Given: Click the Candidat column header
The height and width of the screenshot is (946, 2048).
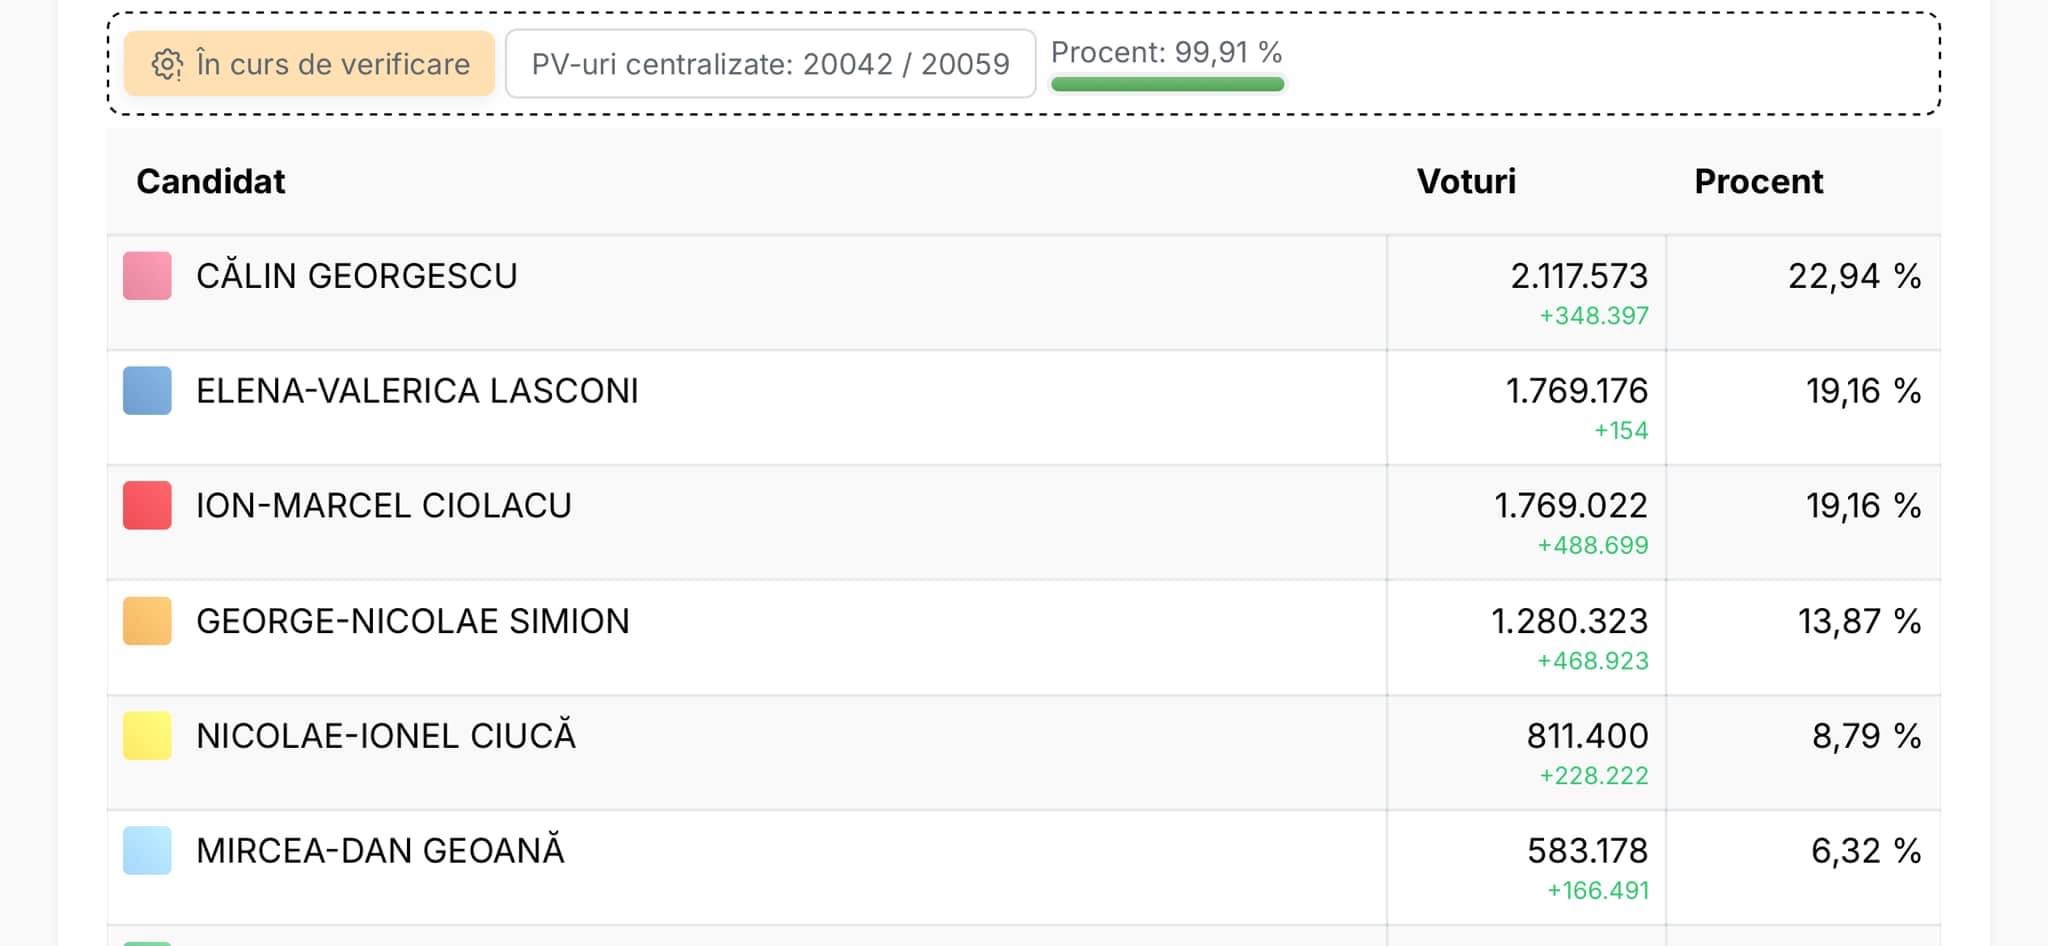Looking at the screenshot, I should [x=211, y=181].
